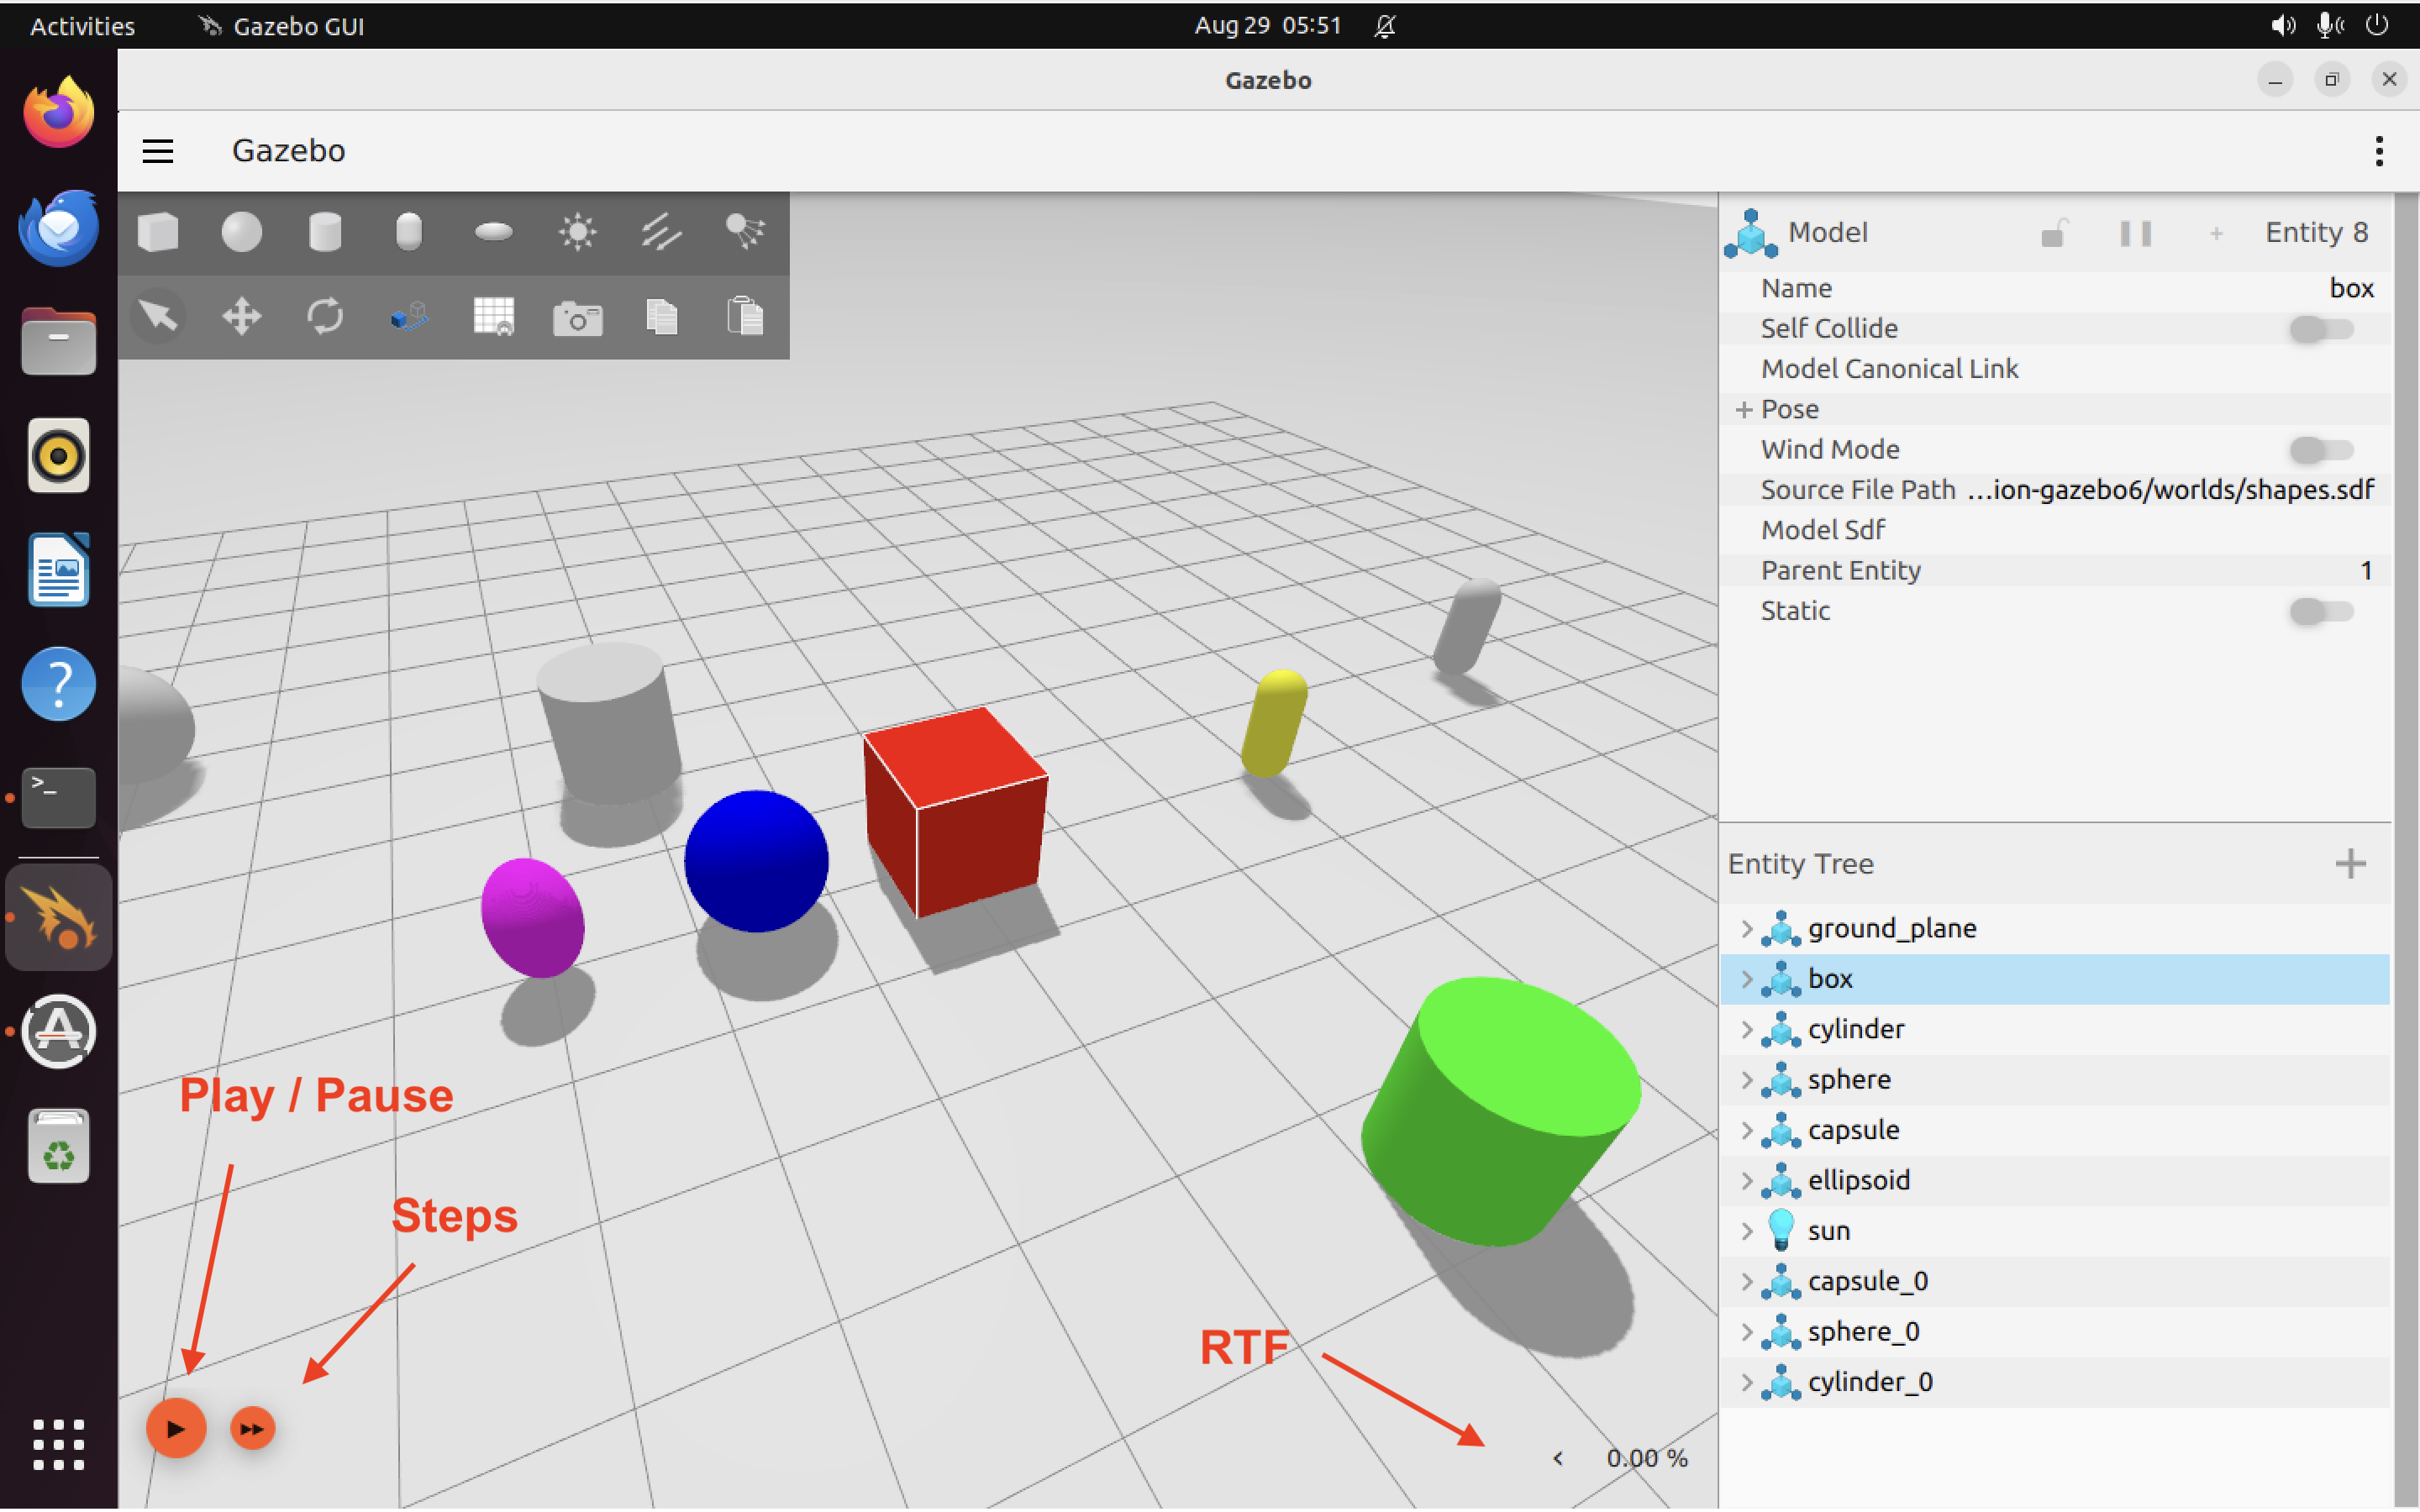Viewport: 2420px width, 1512px height.
Task: Take a screenshot with camera icon
Action: (577, 319)
